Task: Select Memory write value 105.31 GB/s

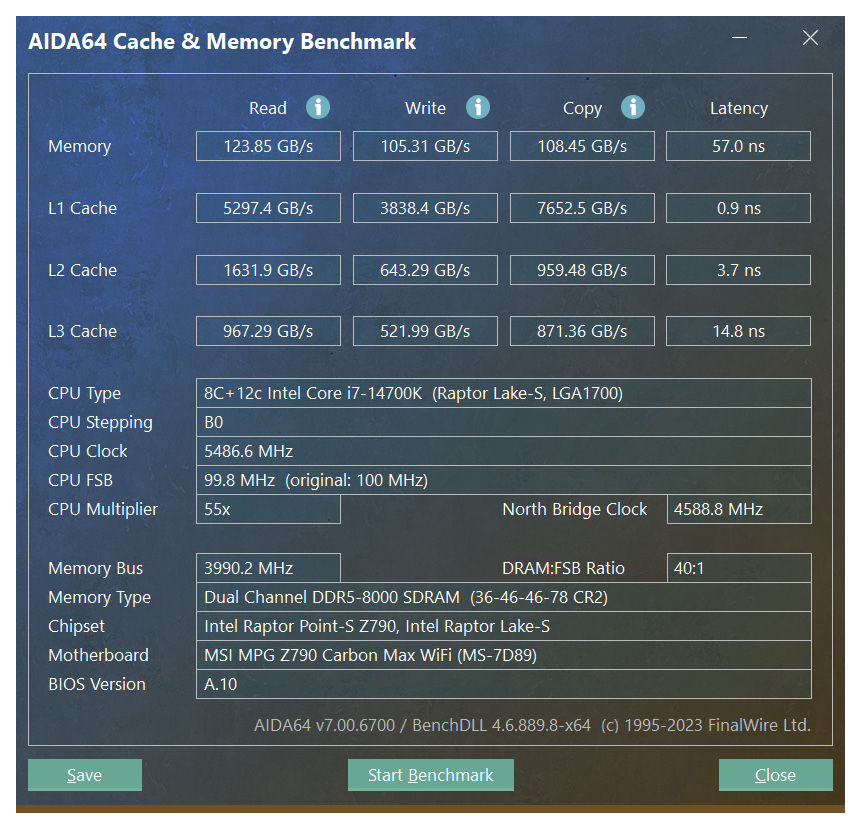Action: click(425, 146)
